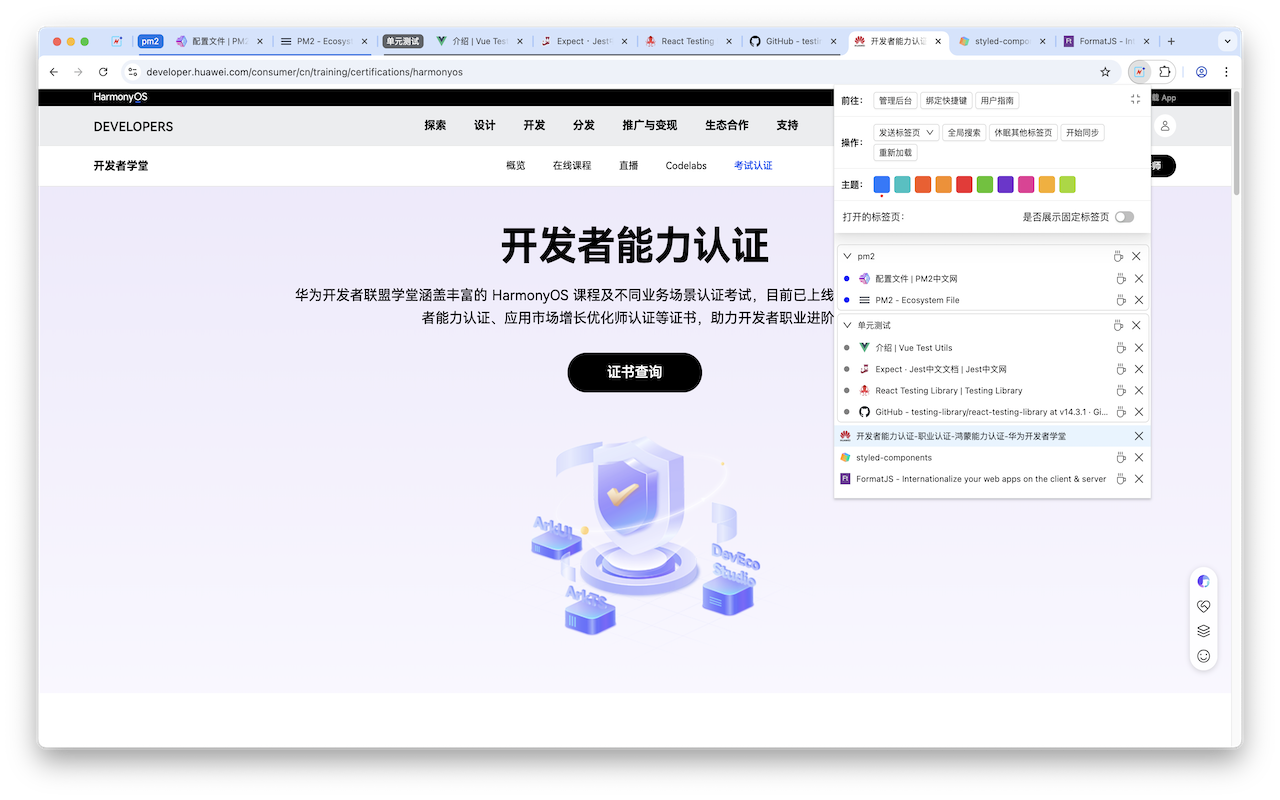The width and height of the screenshot is (1280, 800).
Task: Close the pm2 group in the extension list
Action: [1136, 256]
